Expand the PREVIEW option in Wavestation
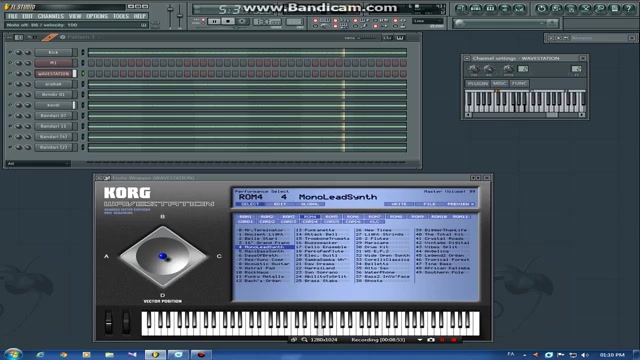Viewport: 640px width, 360px height. click(460, 204)
